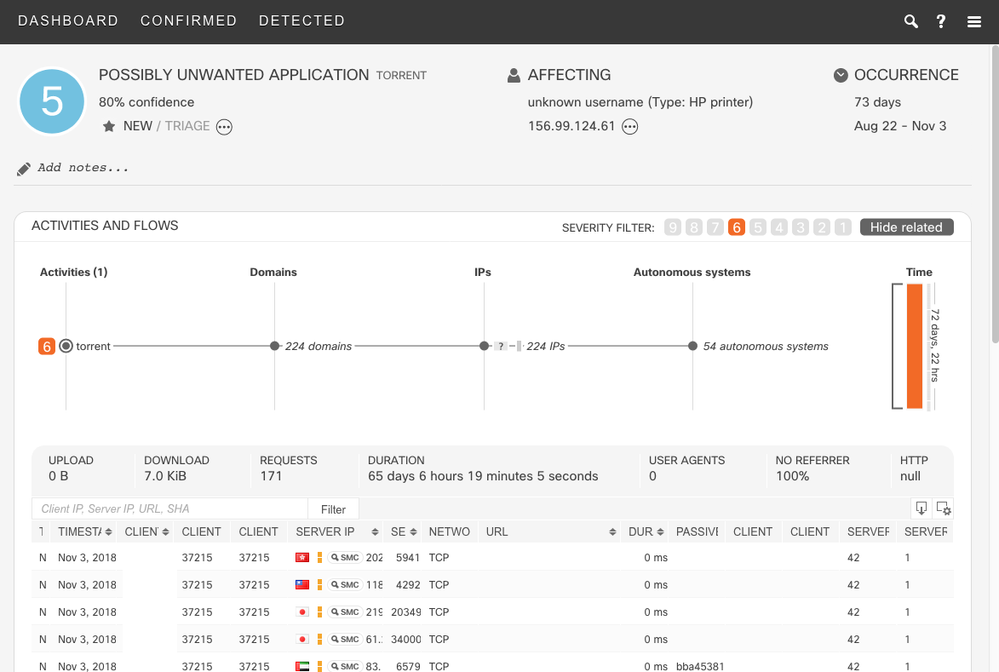Open the CONFIRMED tab
Viewport: 999px width, 672px height.
(x=189, y=21)
